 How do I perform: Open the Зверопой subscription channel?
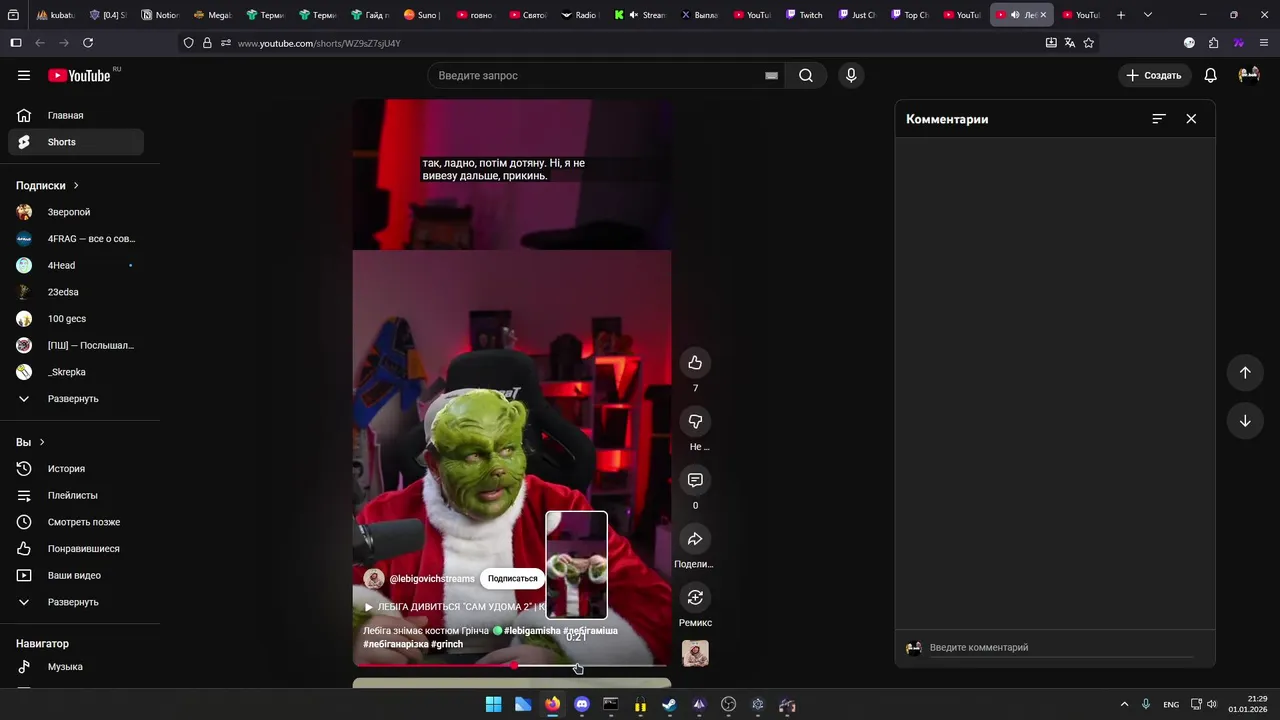pyautogui.click(x=76, y=212)
